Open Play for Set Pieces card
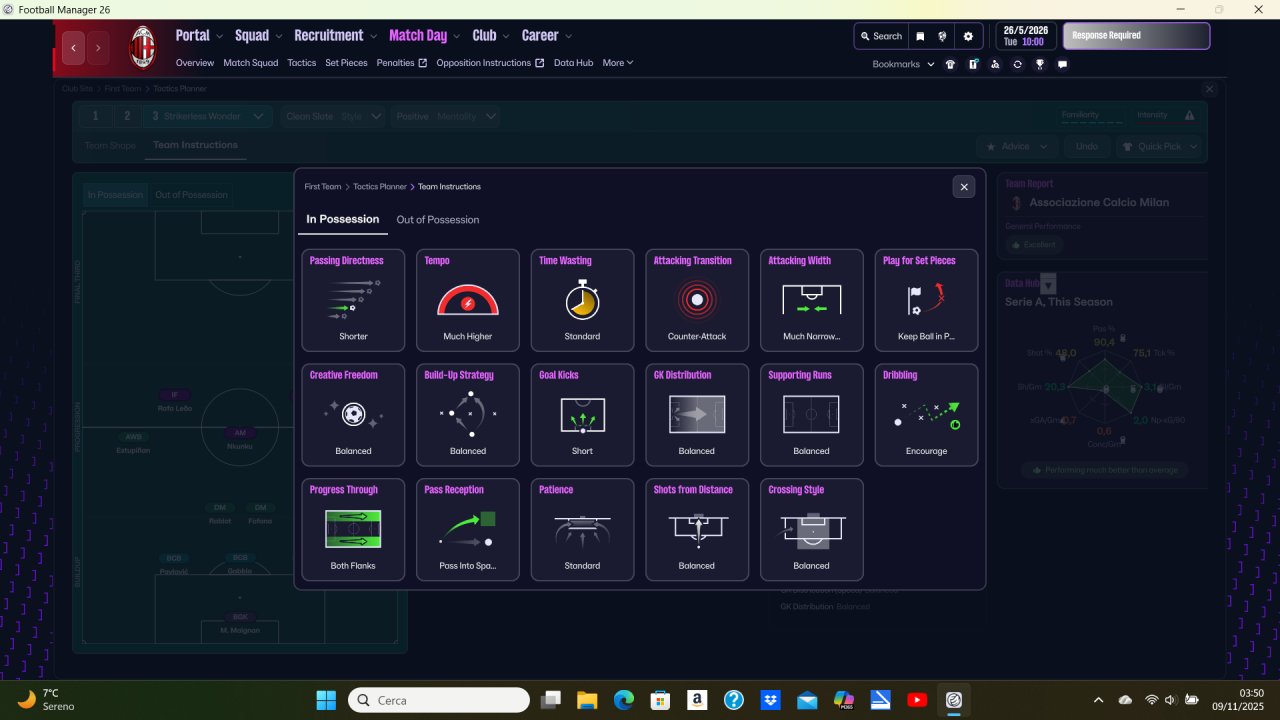The image size is (1280, 720). click(926, 300)
